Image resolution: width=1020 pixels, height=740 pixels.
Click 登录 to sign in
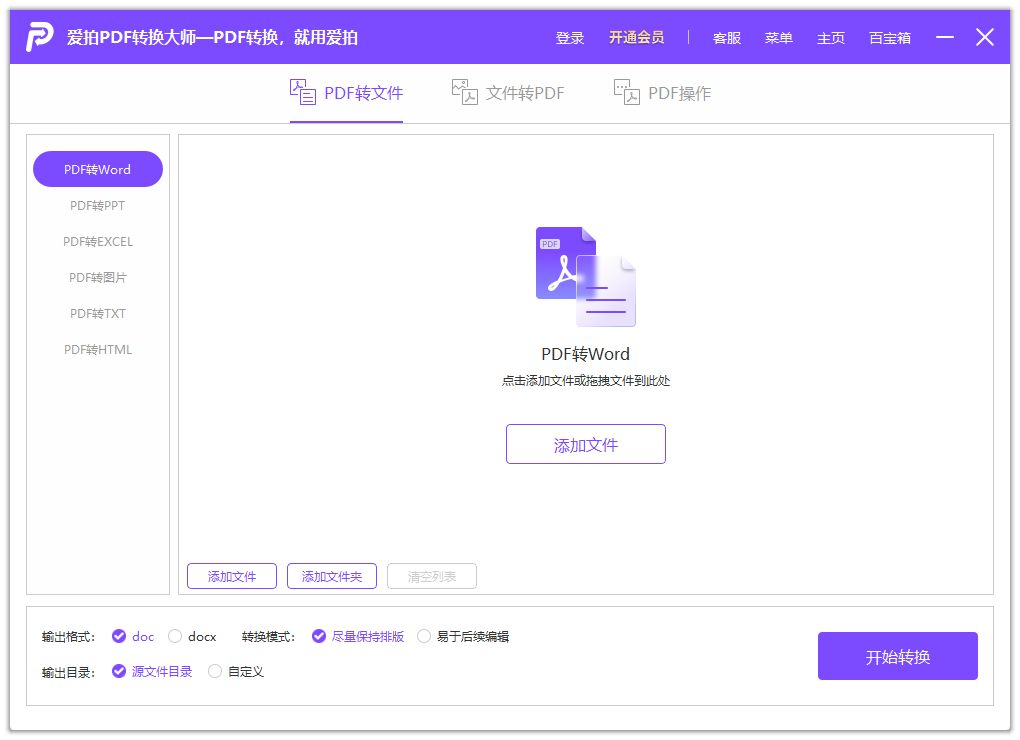(569, 37)
